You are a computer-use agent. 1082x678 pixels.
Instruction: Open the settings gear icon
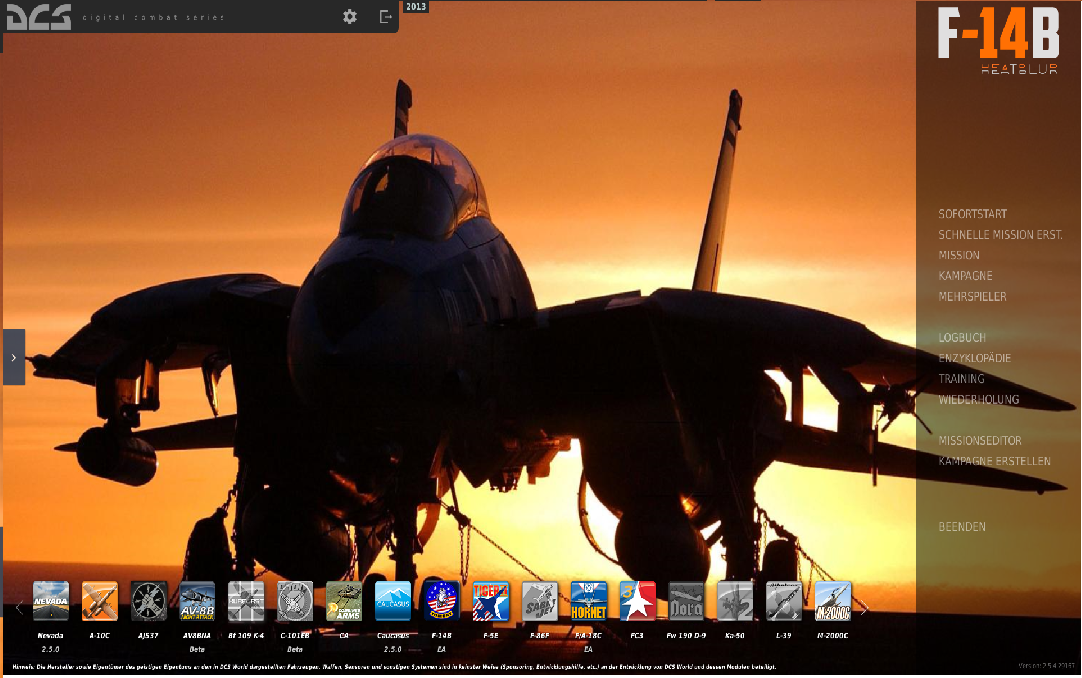click(350, 17)
